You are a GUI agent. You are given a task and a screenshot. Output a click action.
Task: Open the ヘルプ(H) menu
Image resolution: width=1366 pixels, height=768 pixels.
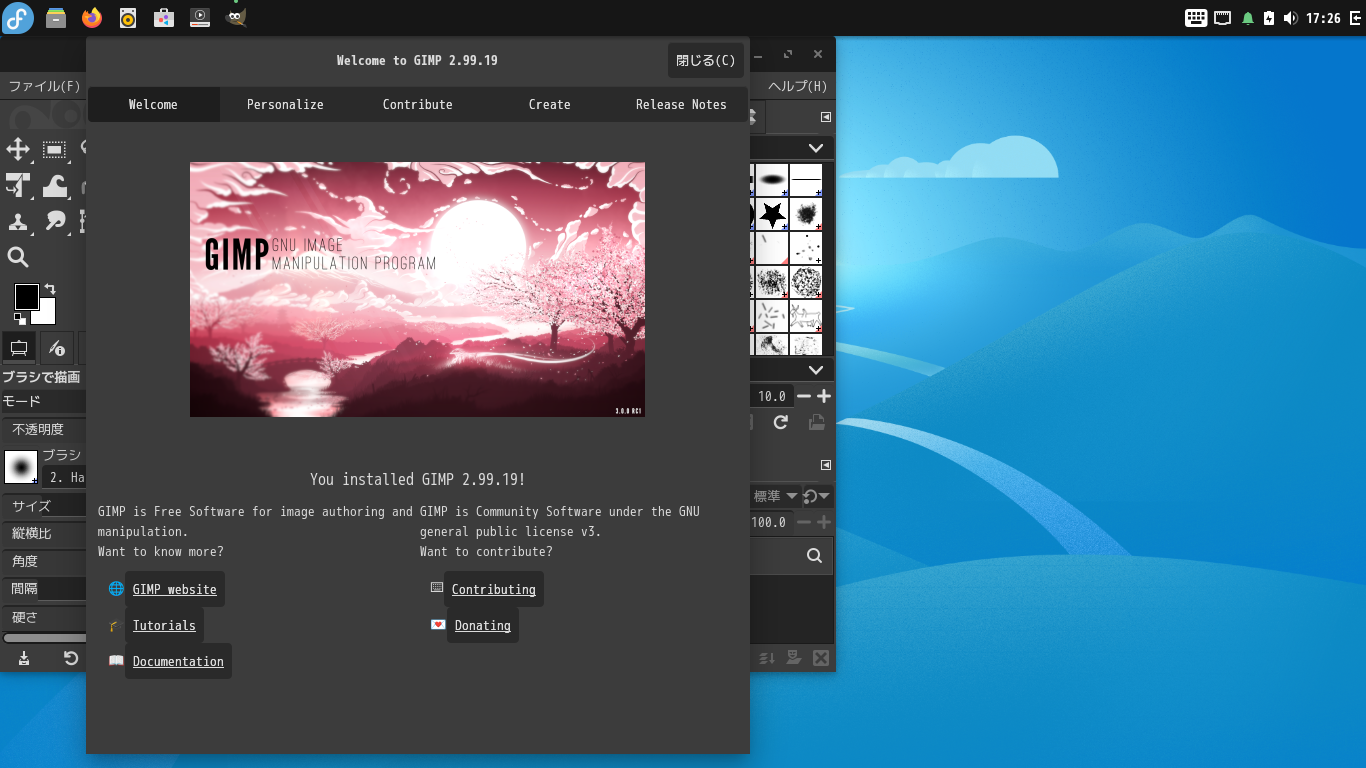(x=797, y=86)
